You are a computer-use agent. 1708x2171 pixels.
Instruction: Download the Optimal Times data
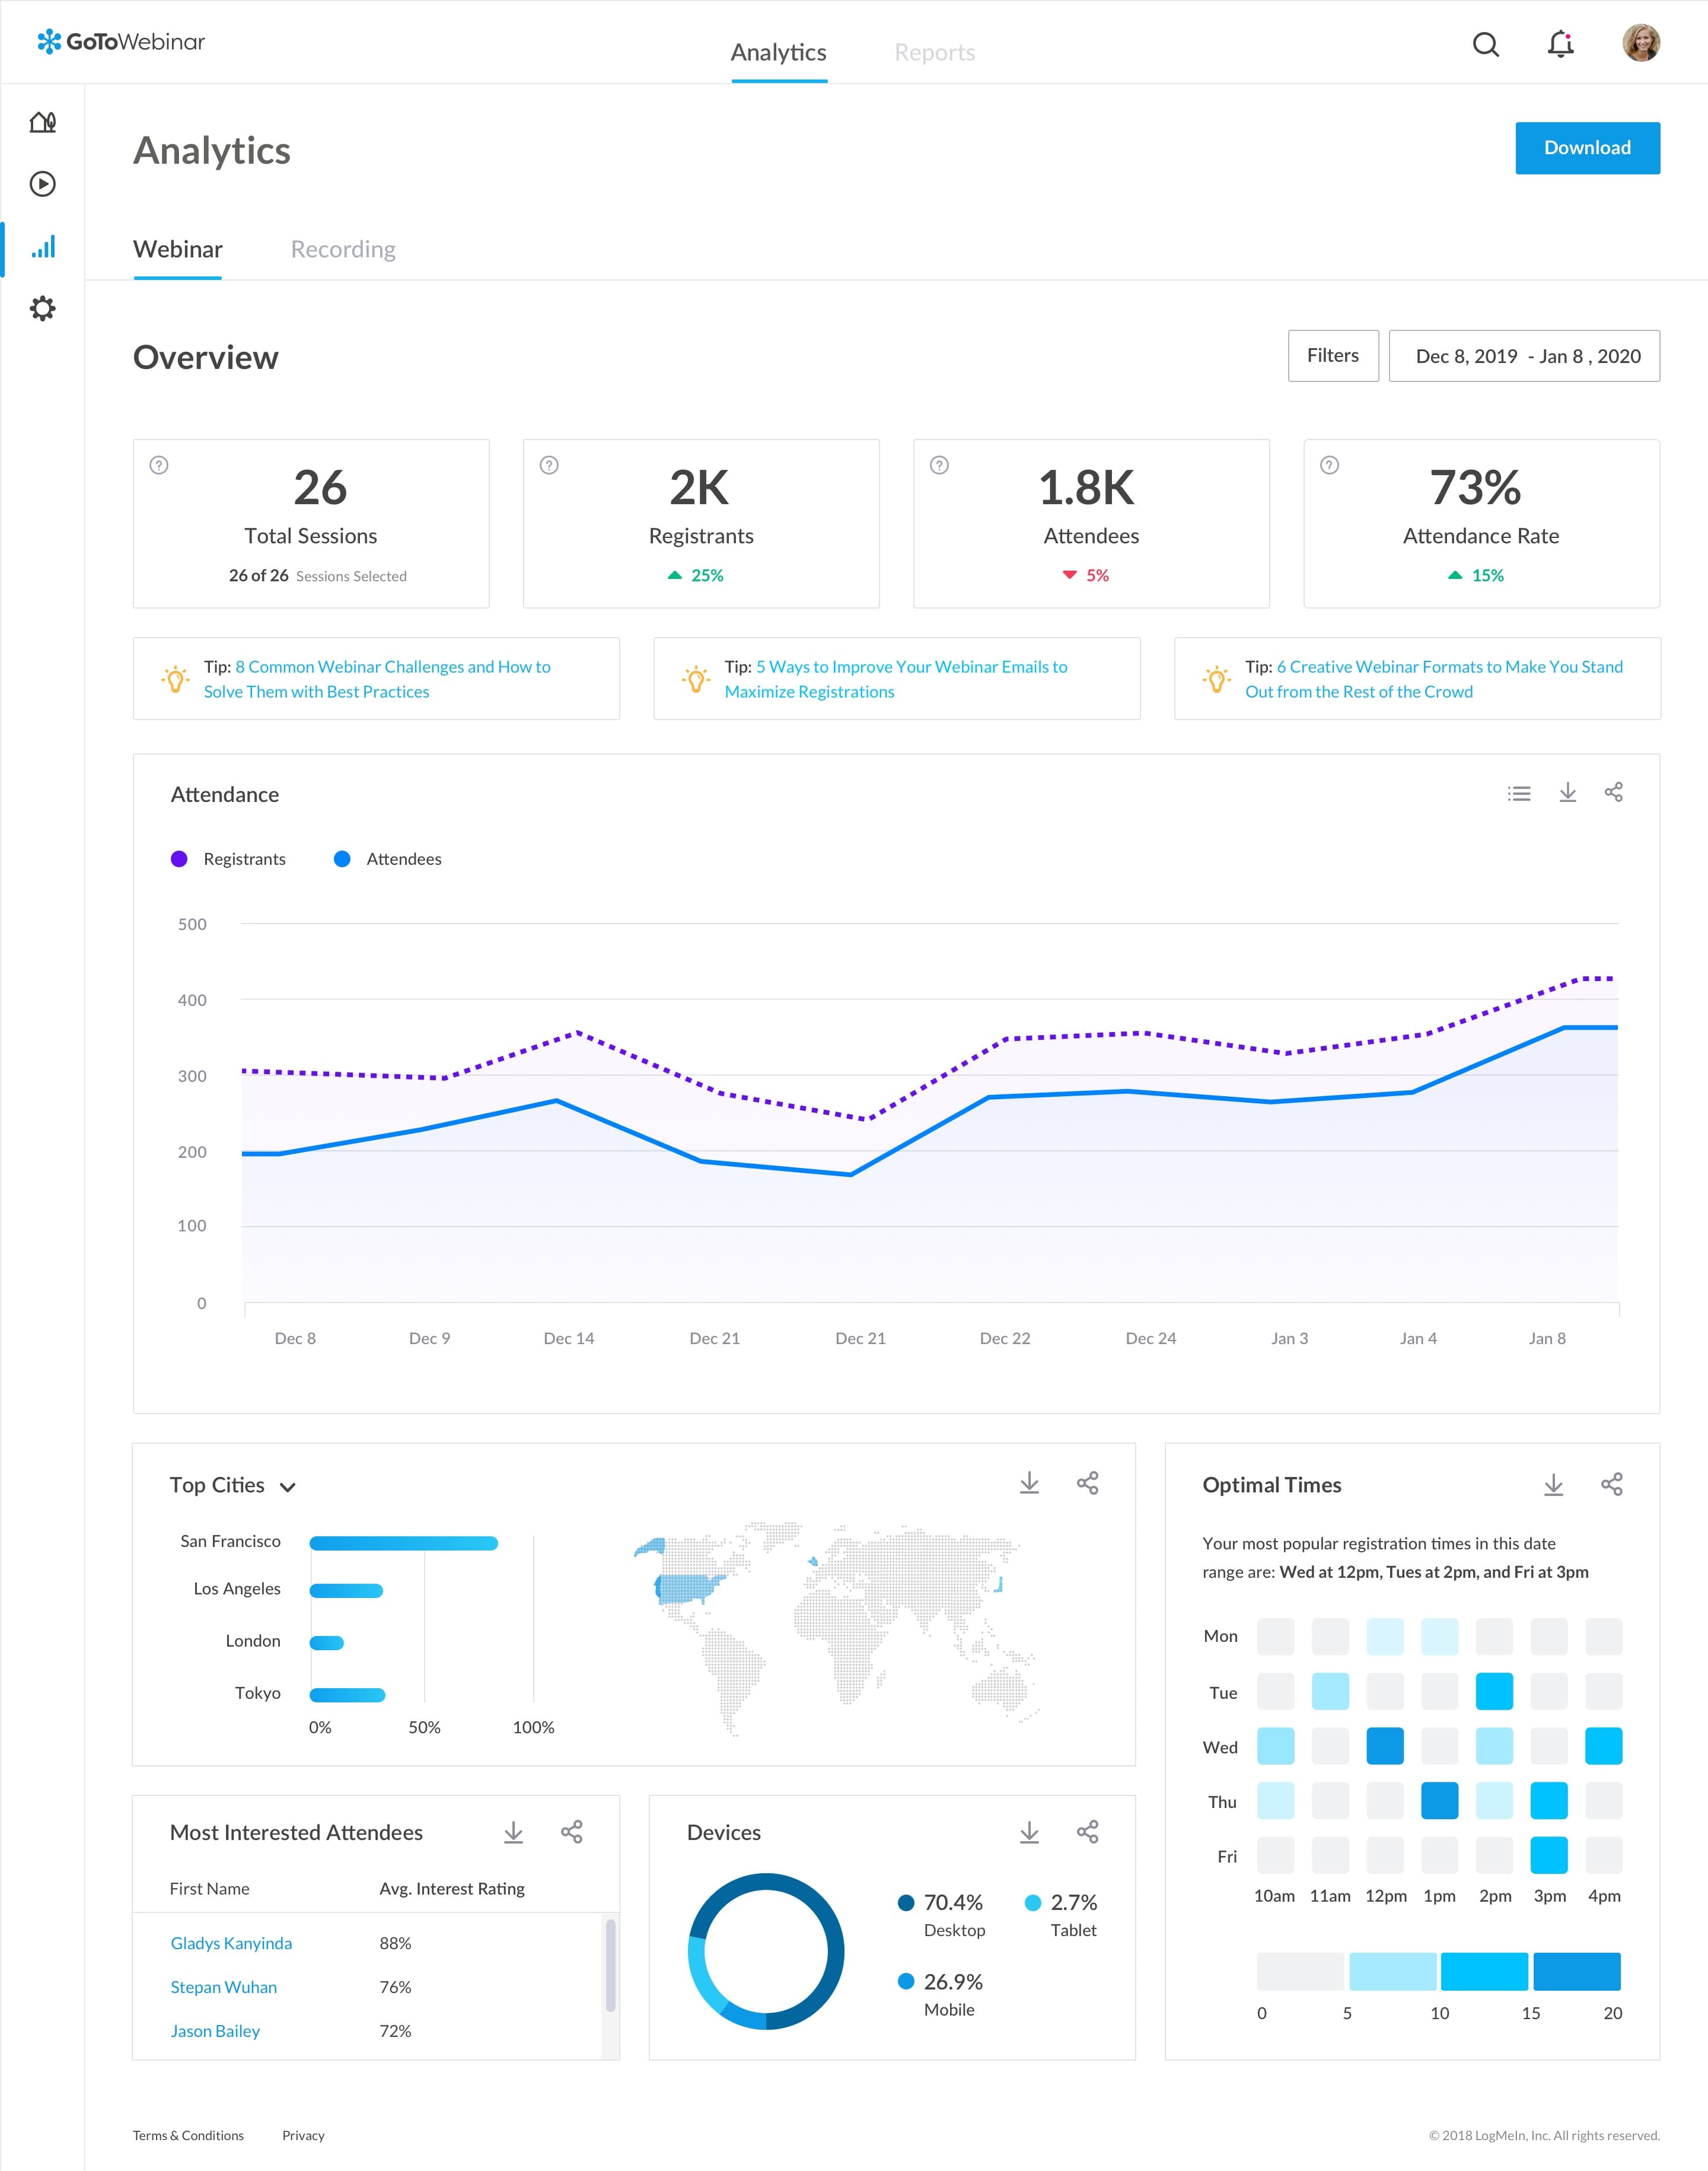pos(1553,1485)
